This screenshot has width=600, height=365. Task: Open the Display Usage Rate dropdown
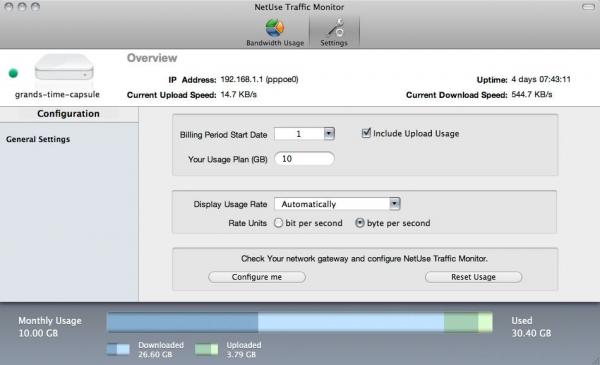(x=337, y=204)
